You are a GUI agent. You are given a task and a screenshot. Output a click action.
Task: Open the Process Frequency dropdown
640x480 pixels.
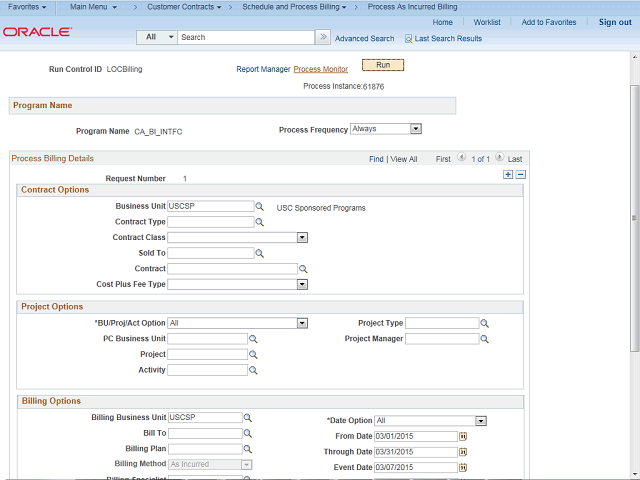[x=416, y=129]
